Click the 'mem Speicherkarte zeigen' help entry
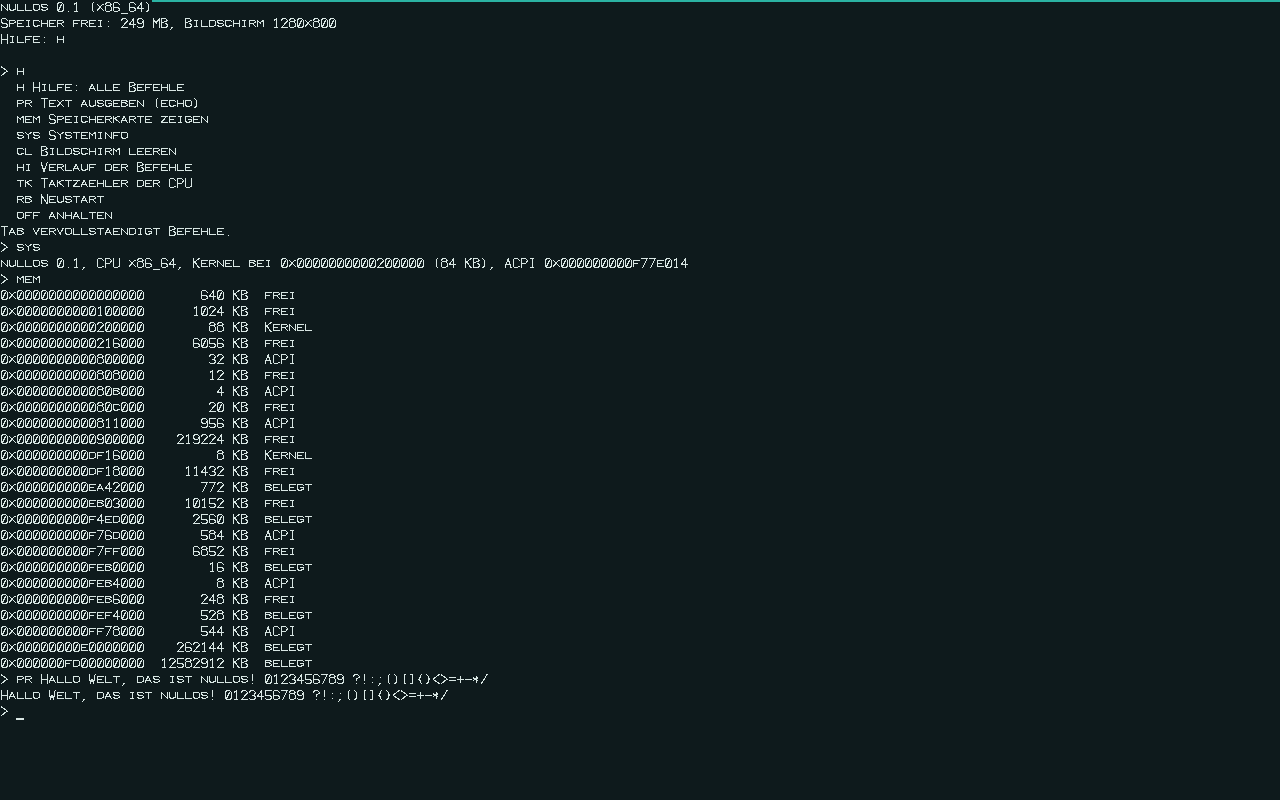The width and height of the screenshot is (1280, 800). tap(112, 119)
